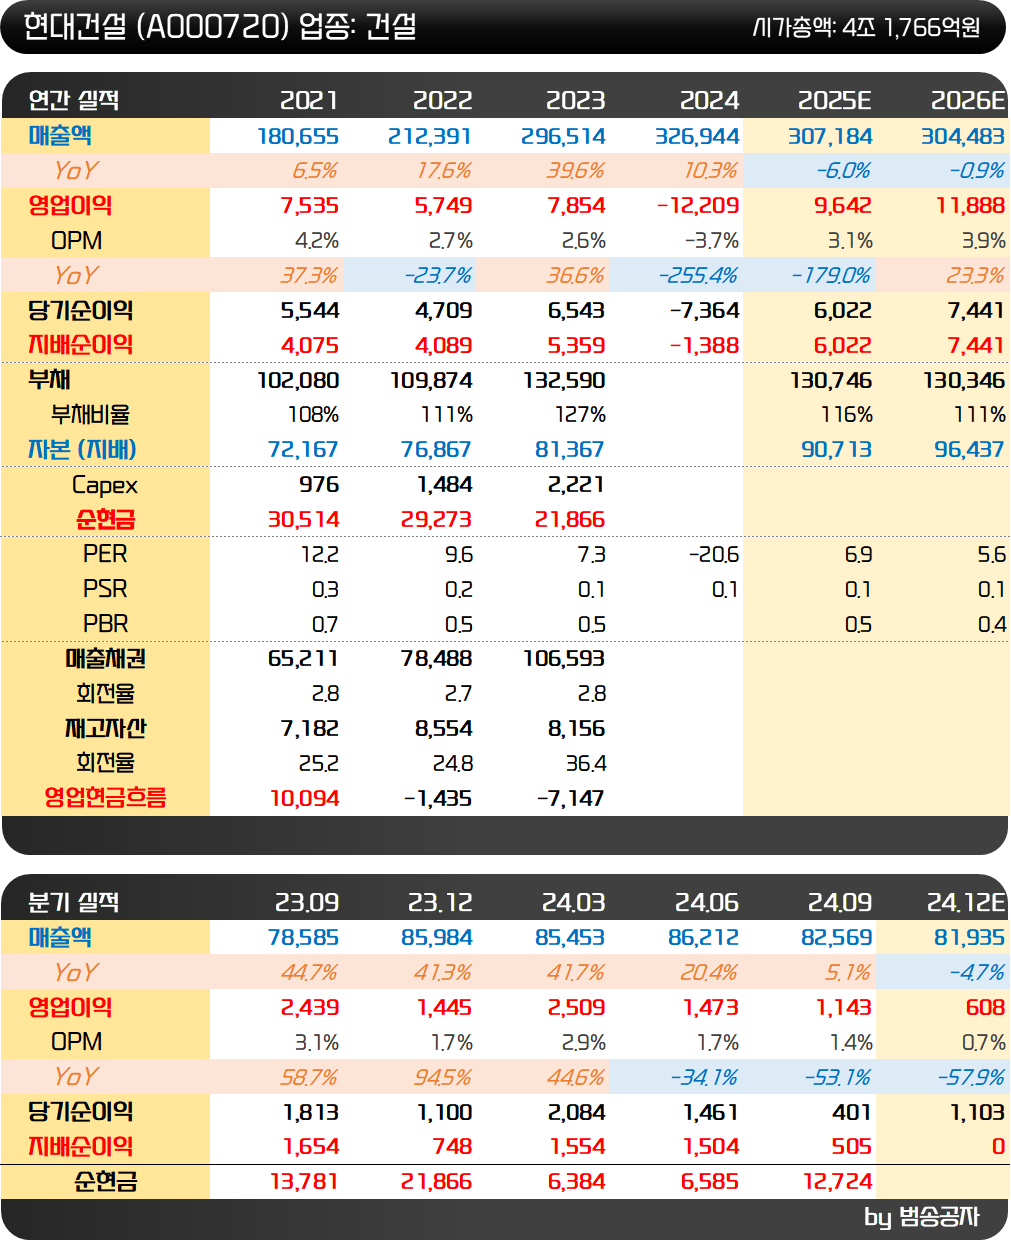Click the quarterly 영업이익 estimate 608
Screen dimensions: 1011x1240
pyautogui.click(x=986, y=1008)
